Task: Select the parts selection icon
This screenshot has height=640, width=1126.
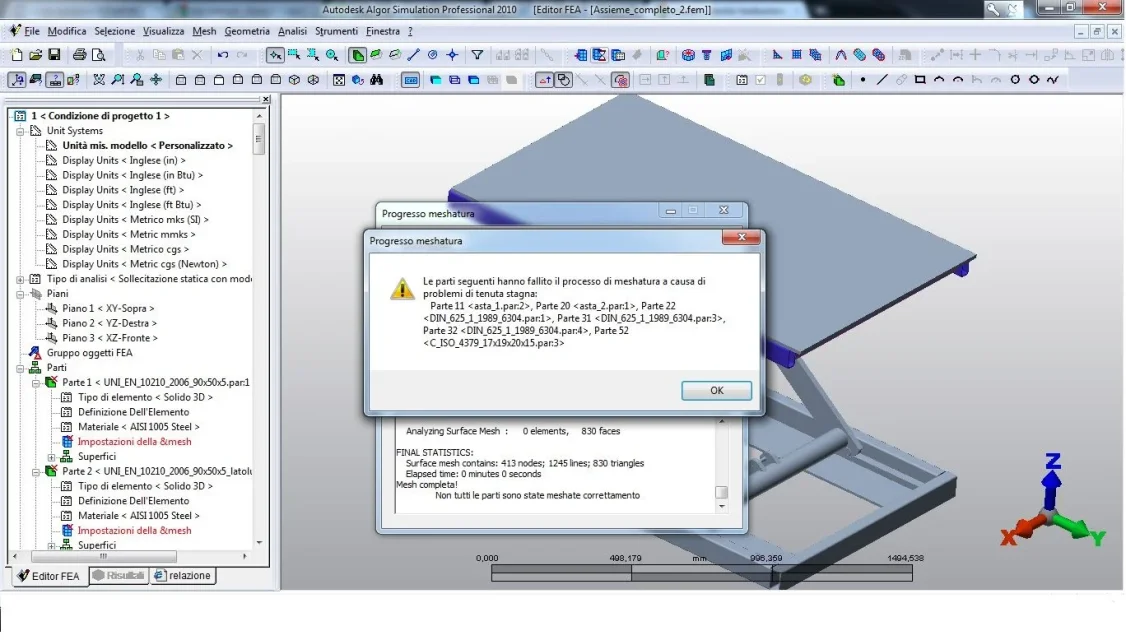Action: click(357, 55)
